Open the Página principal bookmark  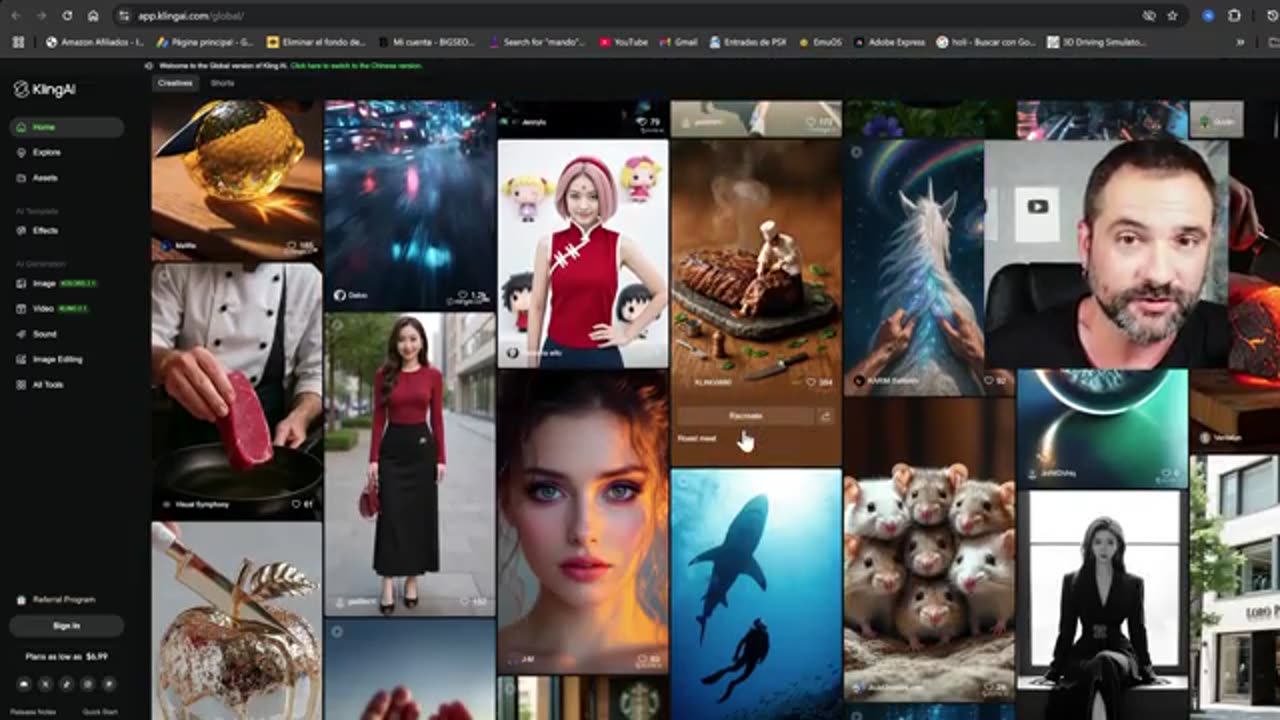click(x=205, y=42)
